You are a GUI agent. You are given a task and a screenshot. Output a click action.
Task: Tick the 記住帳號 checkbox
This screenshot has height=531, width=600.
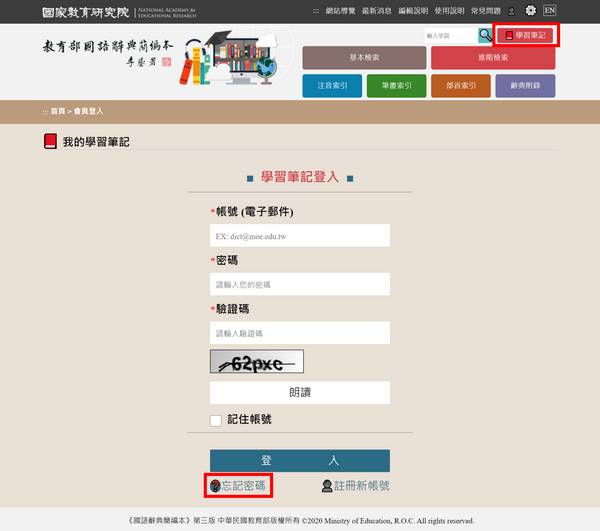216,420
